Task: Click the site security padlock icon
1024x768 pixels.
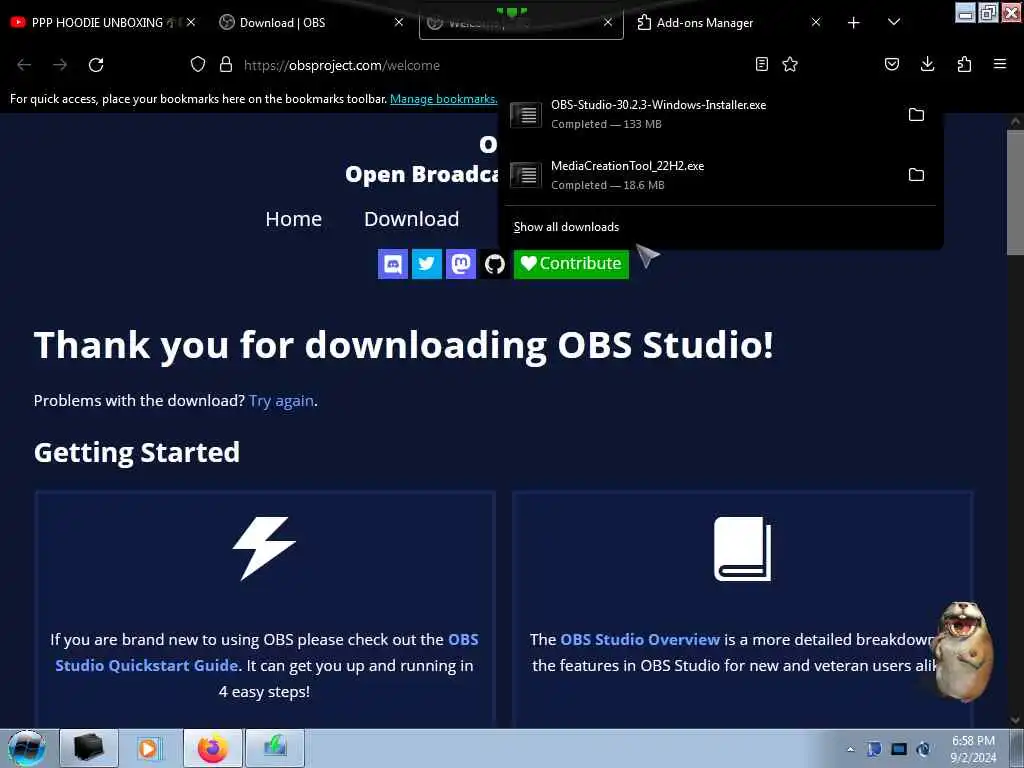Action: 226,64
